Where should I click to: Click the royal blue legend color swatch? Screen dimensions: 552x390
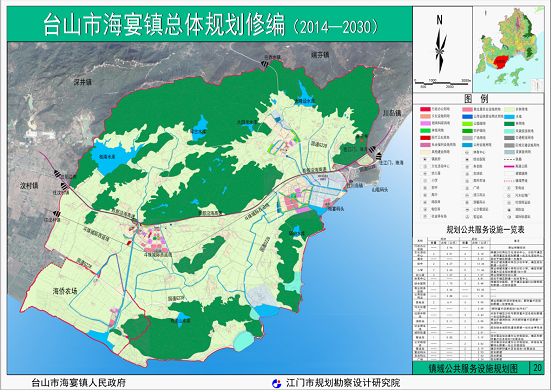pyautogui.click(x=468, y=117)
